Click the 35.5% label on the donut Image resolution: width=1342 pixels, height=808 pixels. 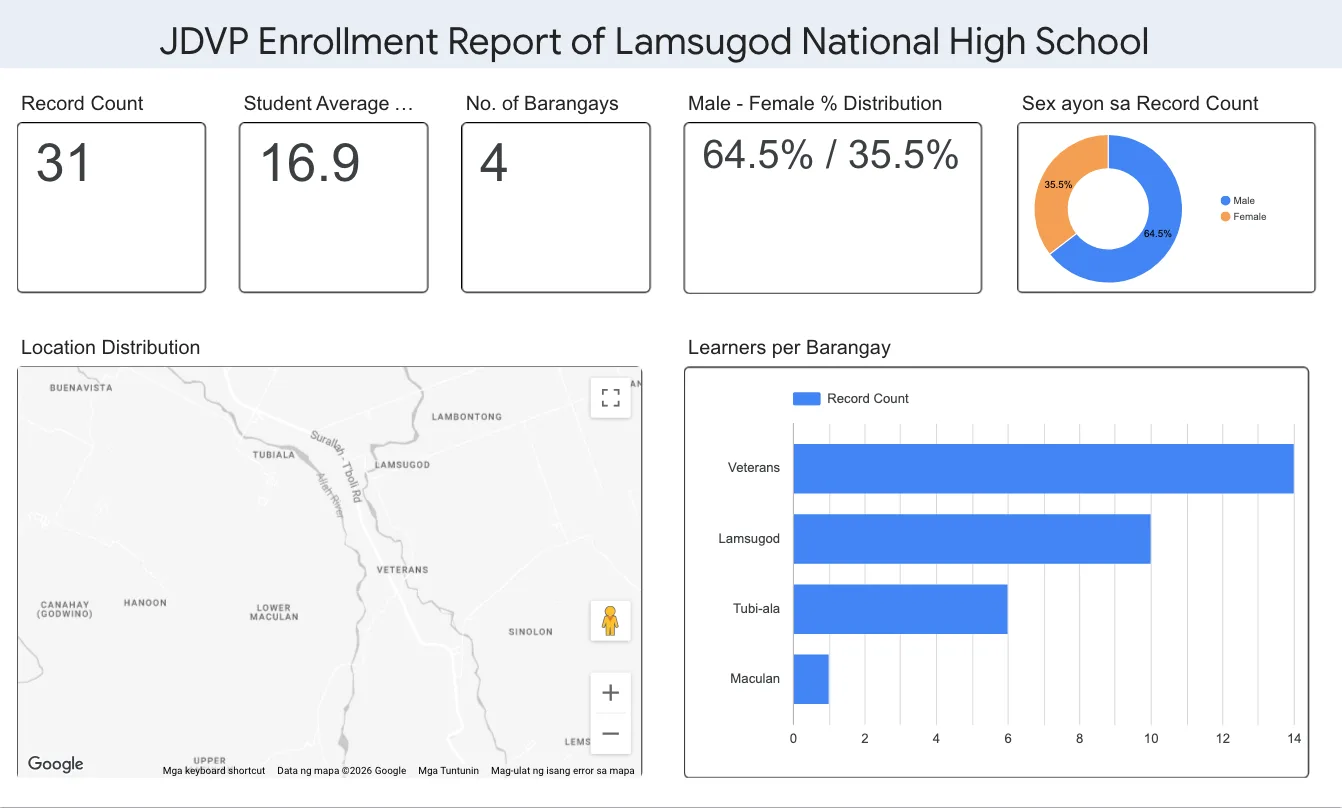click(1058, 185)
